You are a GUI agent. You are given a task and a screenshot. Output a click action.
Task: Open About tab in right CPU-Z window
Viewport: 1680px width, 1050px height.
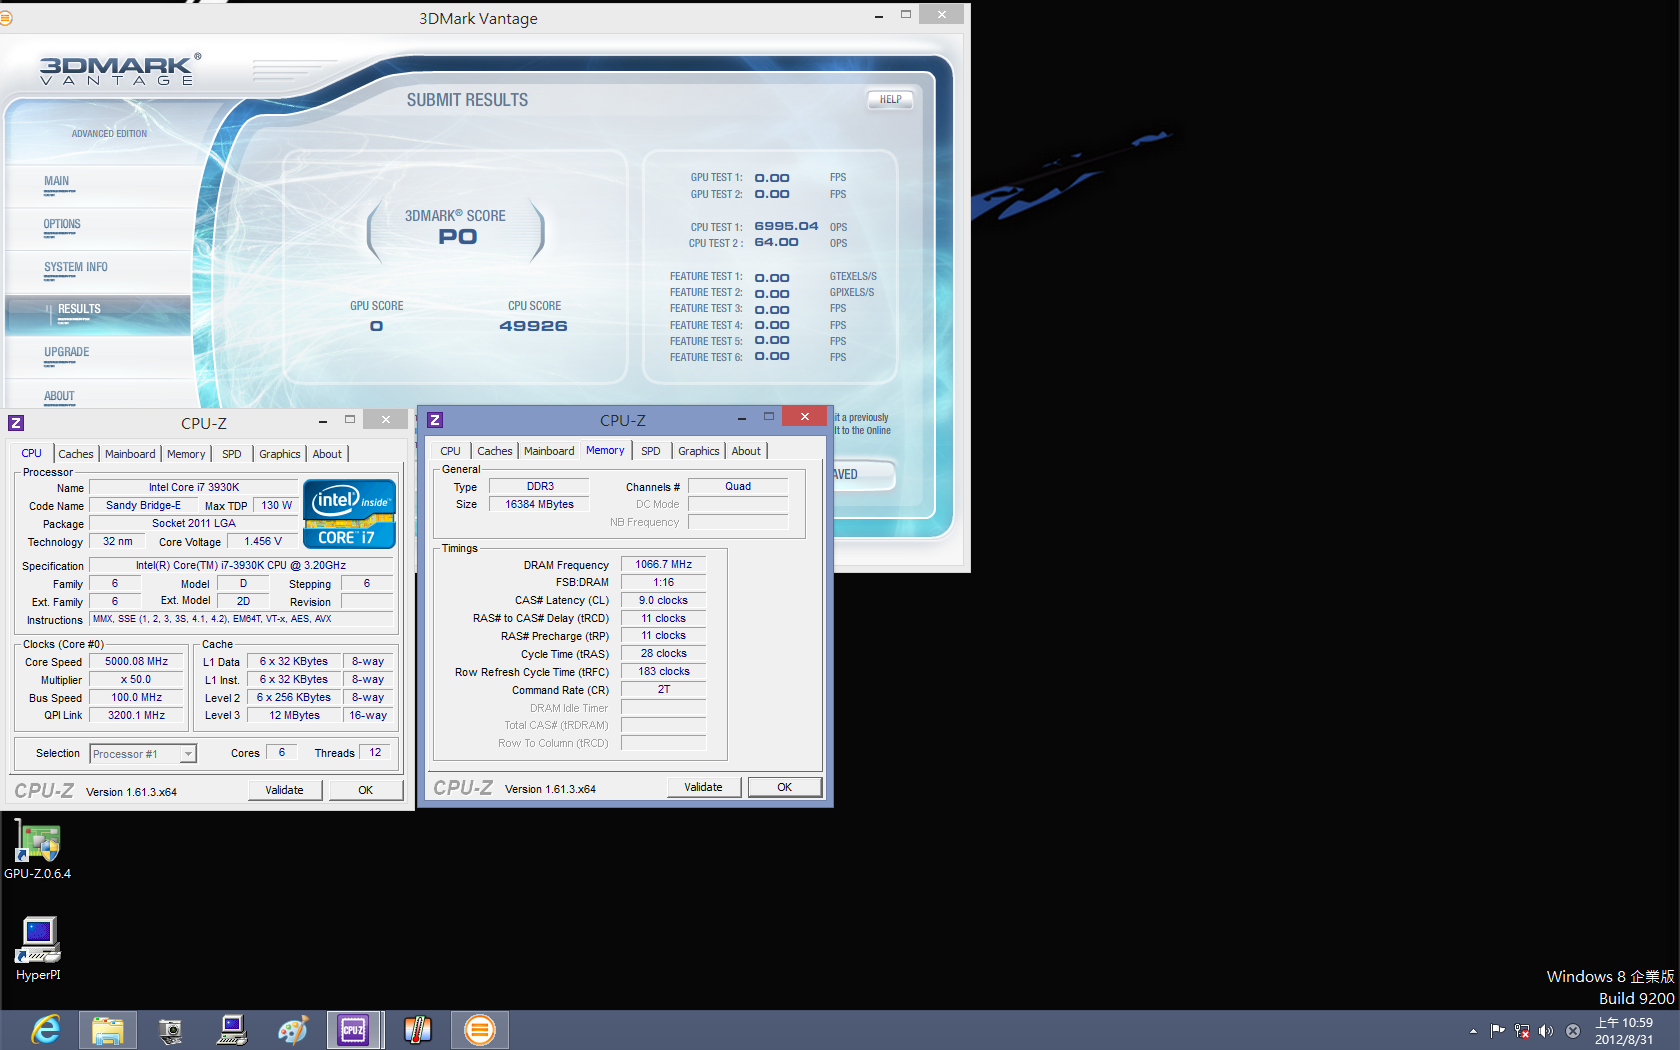[746, 451]
